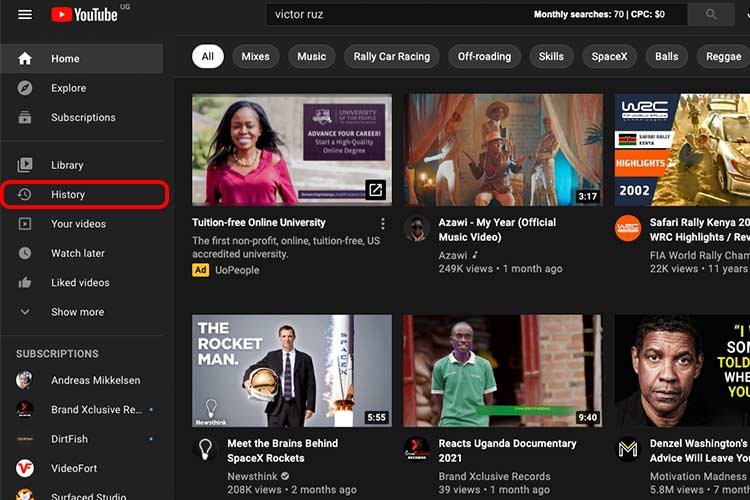Open the Denzel Washington video thumbnail
The height and width of the screenshot is (500, 750).
click(682, 371)
